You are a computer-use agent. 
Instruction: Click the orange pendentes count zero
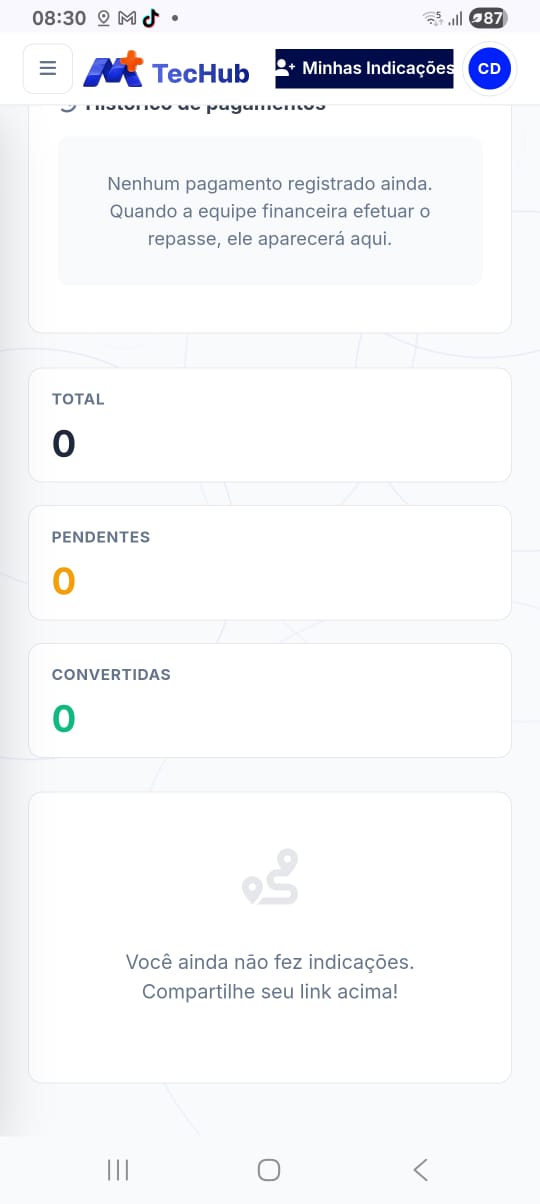pos(64,581)
